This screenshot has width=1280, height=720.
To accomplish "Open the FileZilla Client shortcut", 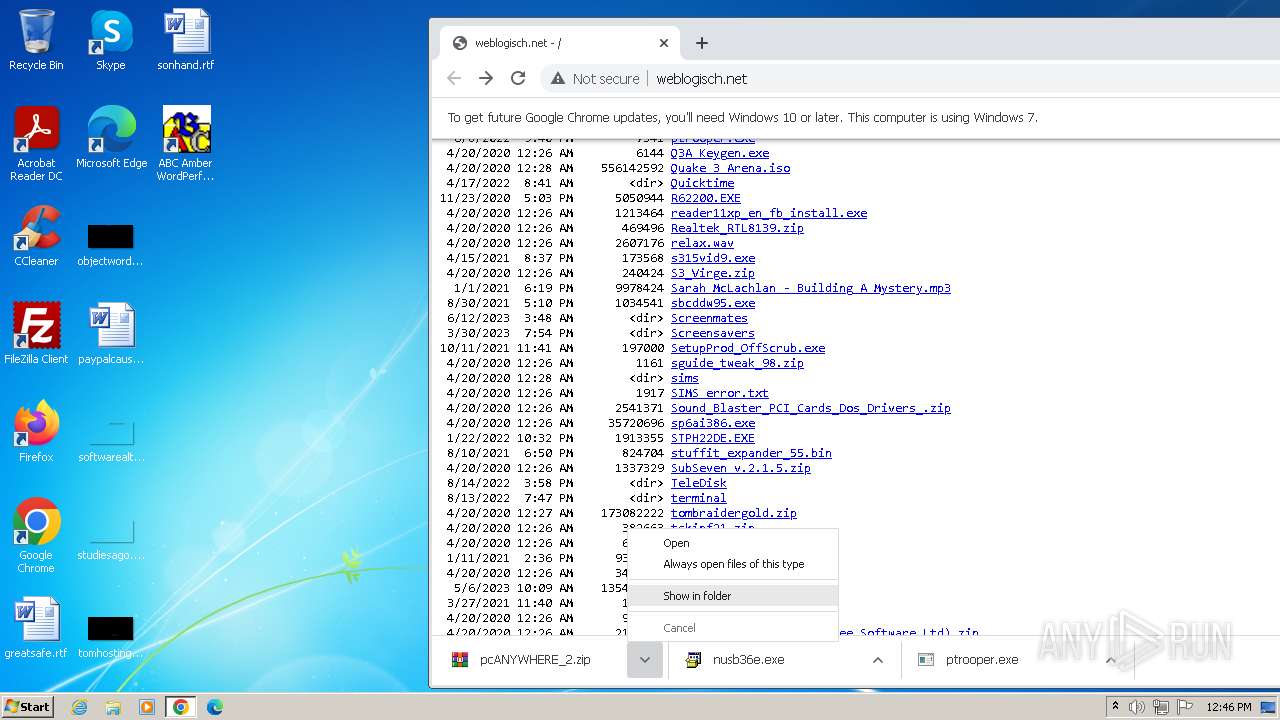I will [36, 333].
